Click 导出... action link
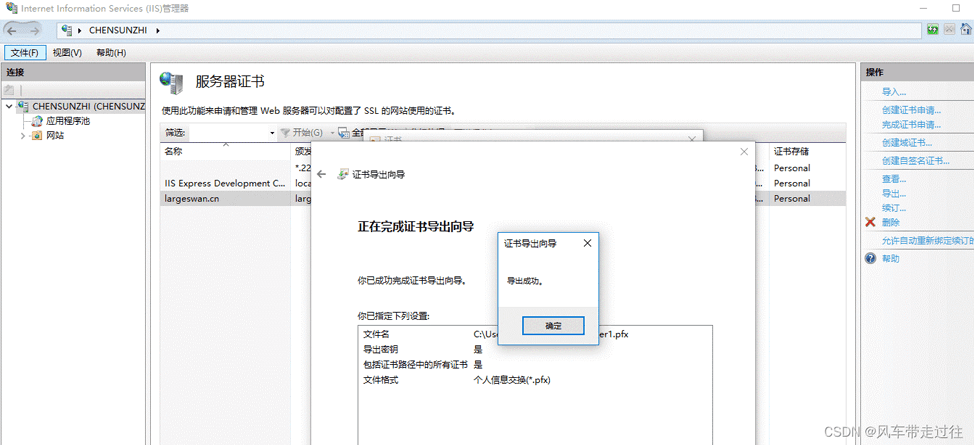 894,194
